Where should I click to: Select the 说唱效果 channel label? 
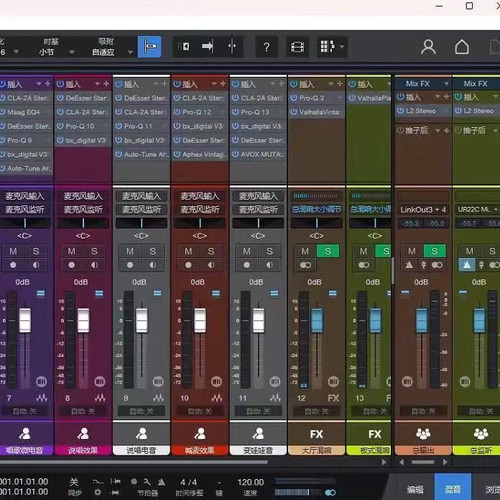click(x=83, y=450)
